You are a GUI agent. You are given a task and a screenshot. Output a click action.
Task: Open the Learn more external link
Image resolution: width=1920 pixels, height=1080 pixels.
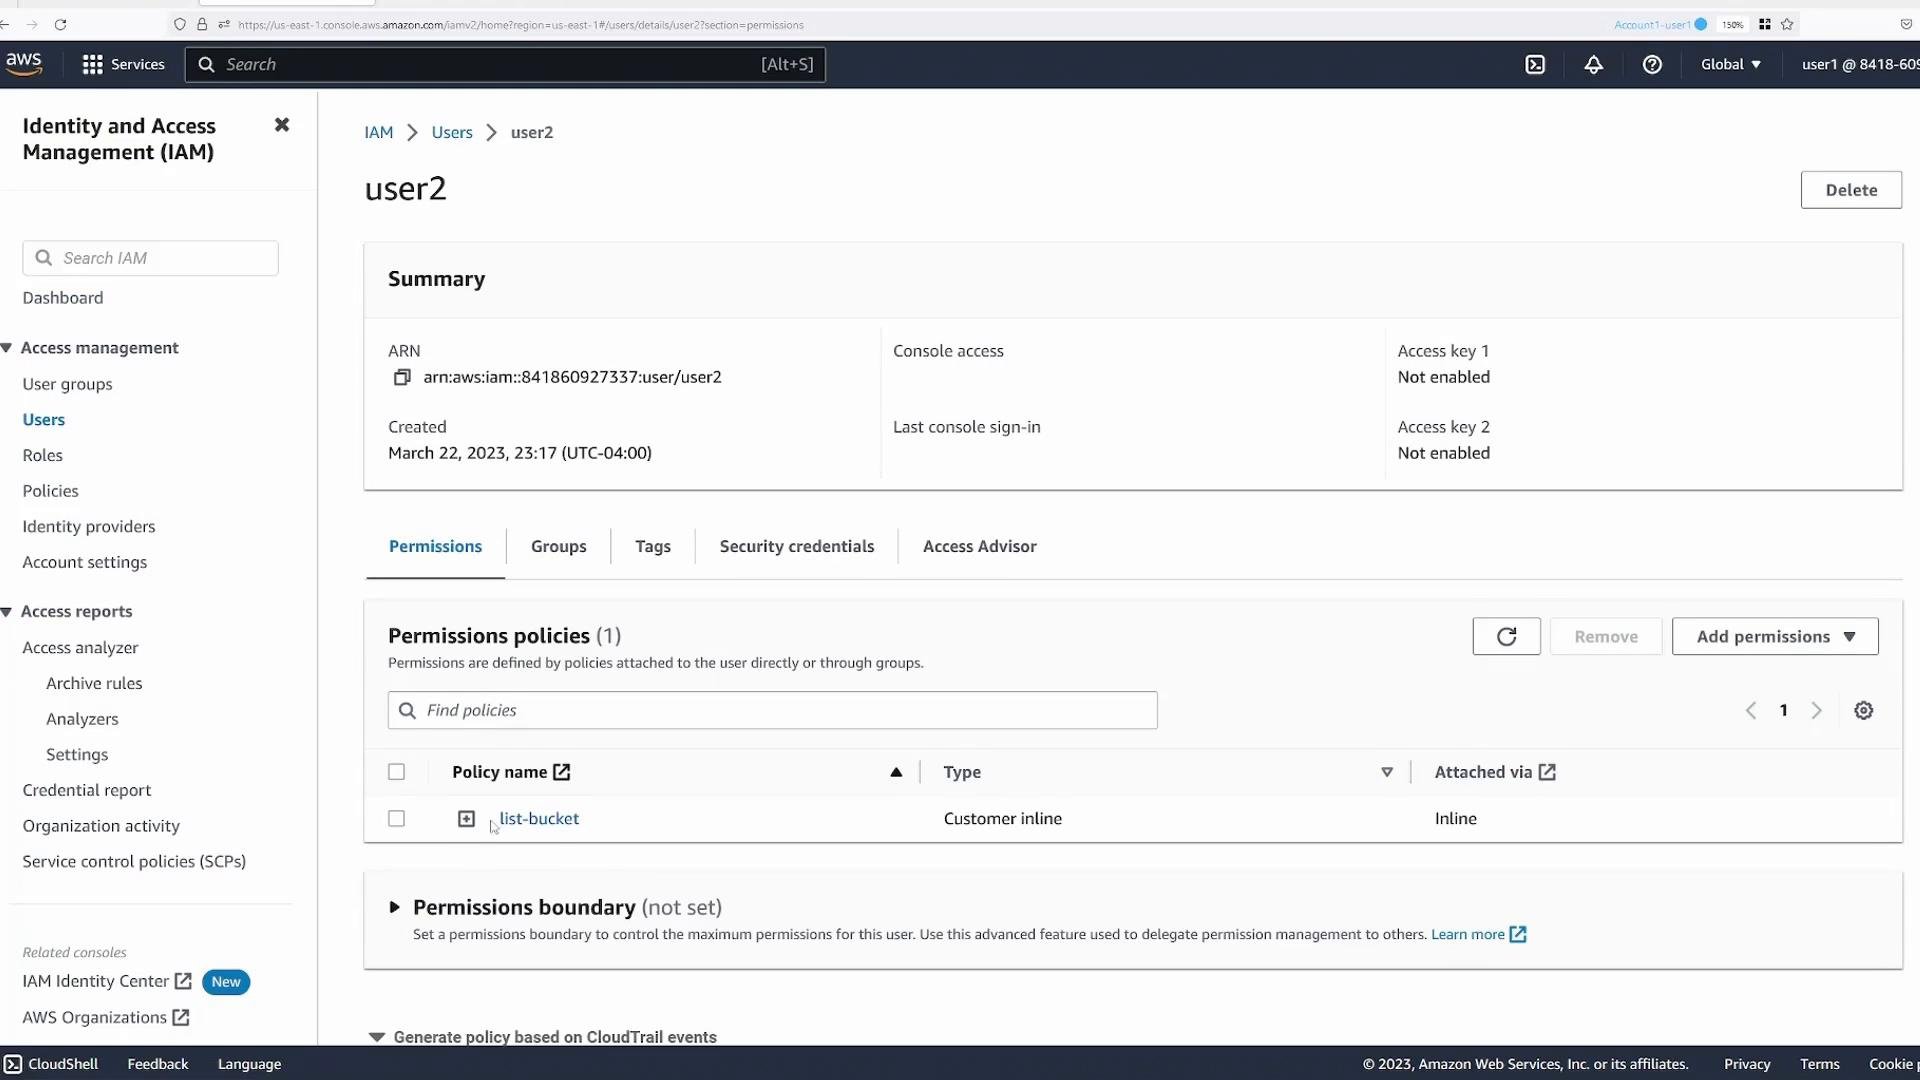tap(1478, 934)
